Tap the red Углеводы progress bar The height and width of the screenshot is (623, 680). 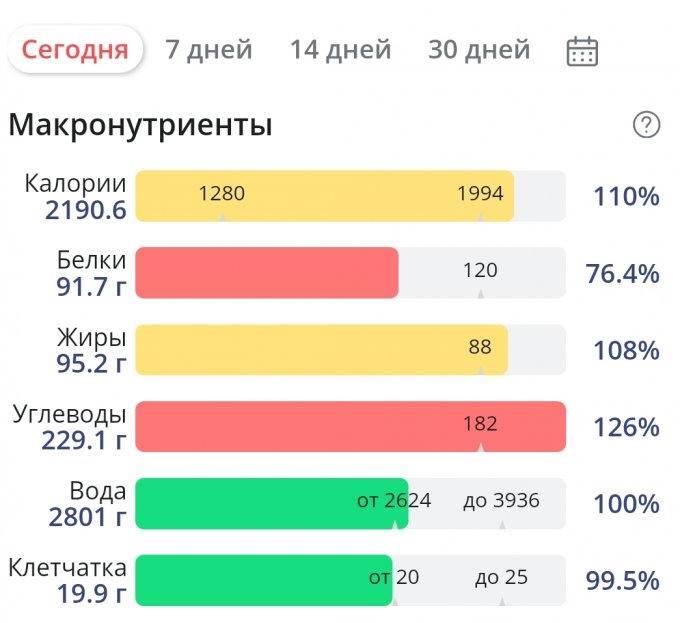pyautogui.click(x=350, y=426)
